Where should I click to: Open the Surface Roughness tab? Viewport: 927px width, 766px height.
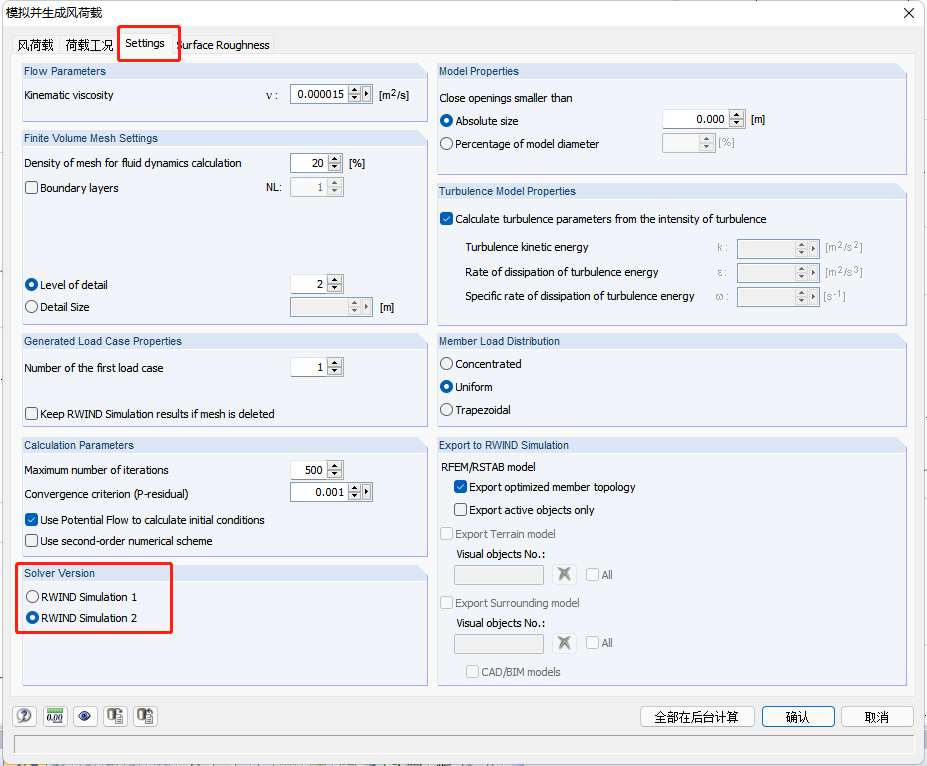pos(223,45)
